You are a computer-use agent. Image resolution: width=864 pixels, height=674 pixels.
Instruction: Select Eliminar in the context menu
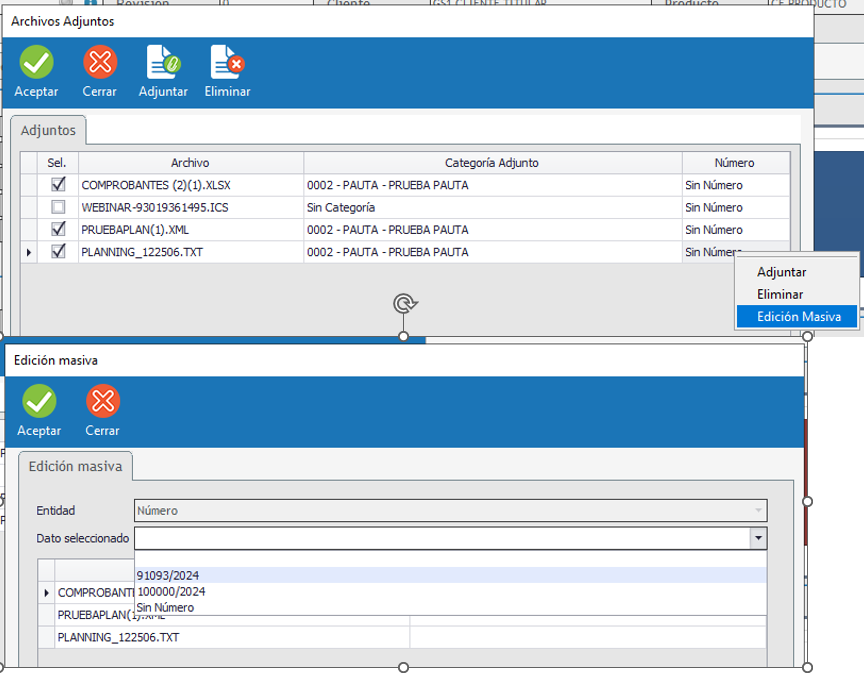tap(797, 294)
